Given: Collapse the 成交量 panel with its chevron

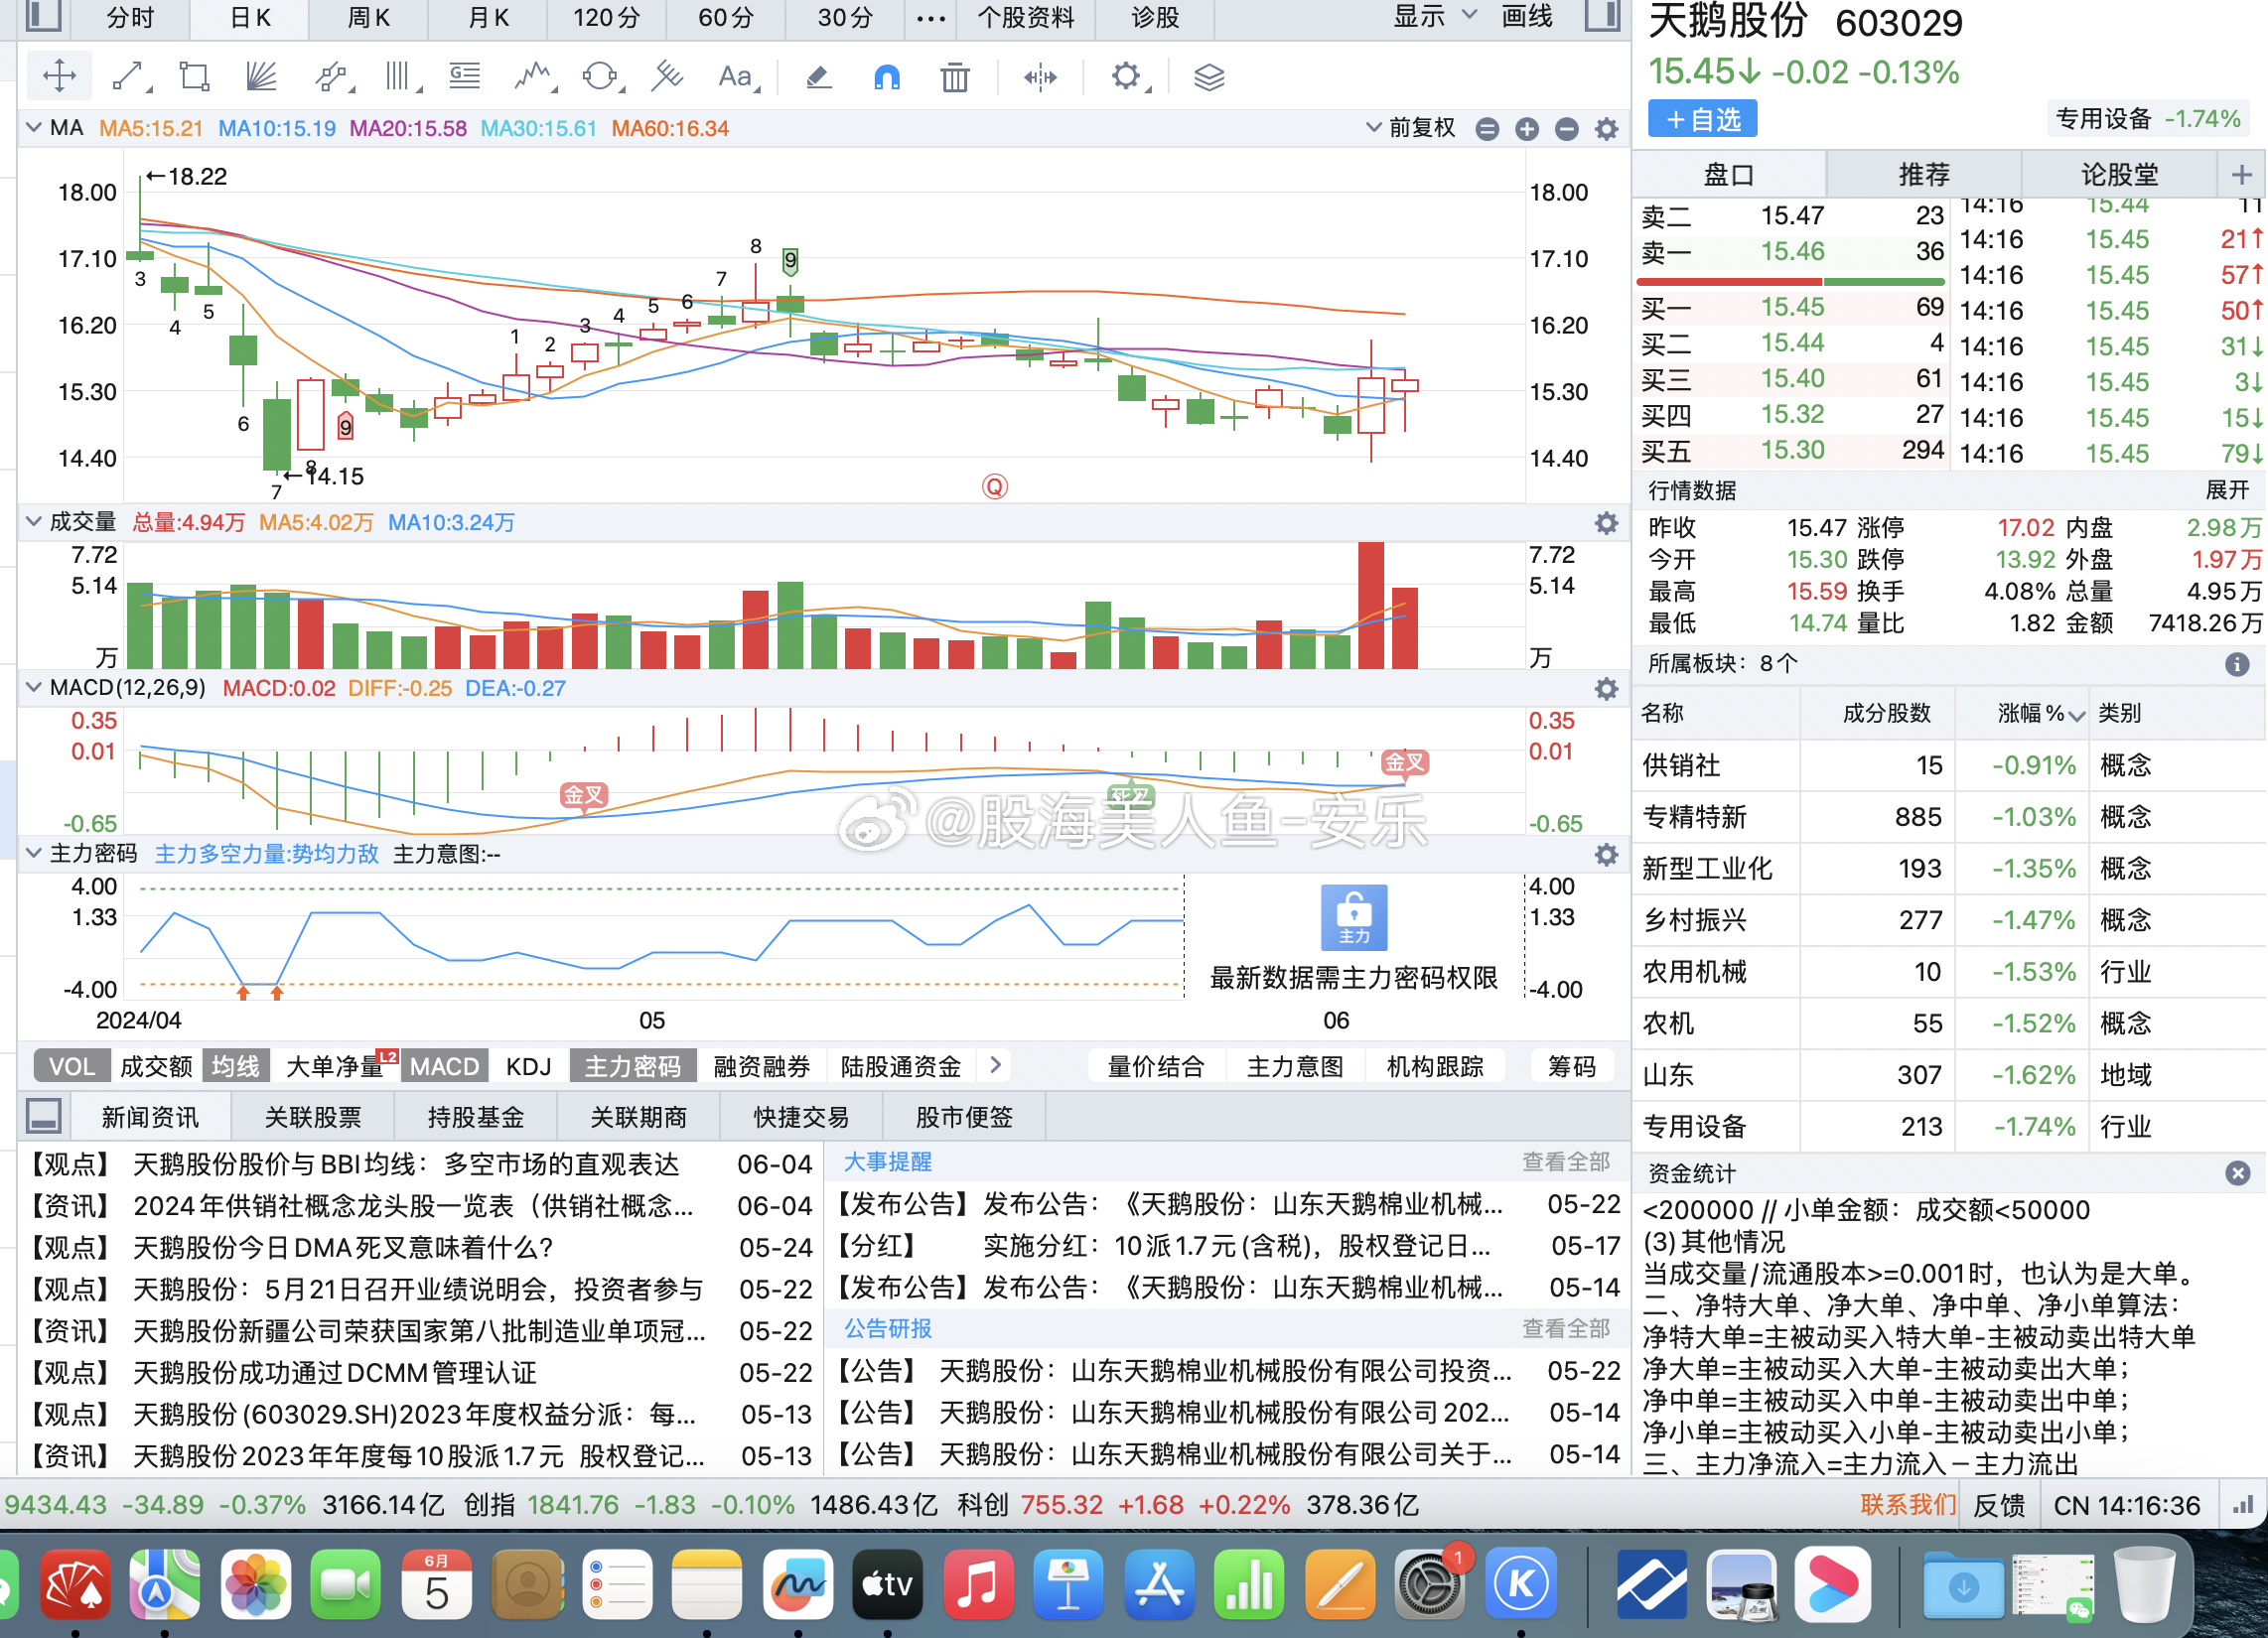Looking at the screenshot, I should (x=33, y=521).
